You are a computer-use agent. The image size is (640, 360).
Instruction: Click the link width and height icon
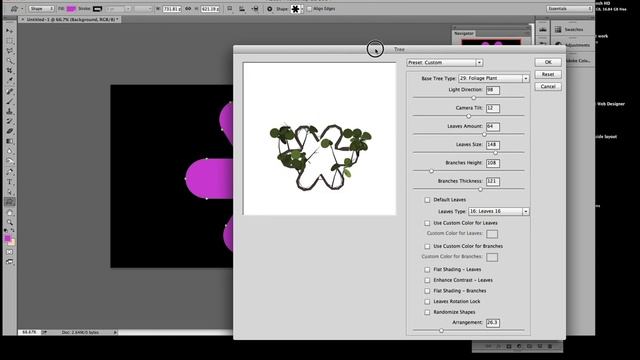coord(188,8)
